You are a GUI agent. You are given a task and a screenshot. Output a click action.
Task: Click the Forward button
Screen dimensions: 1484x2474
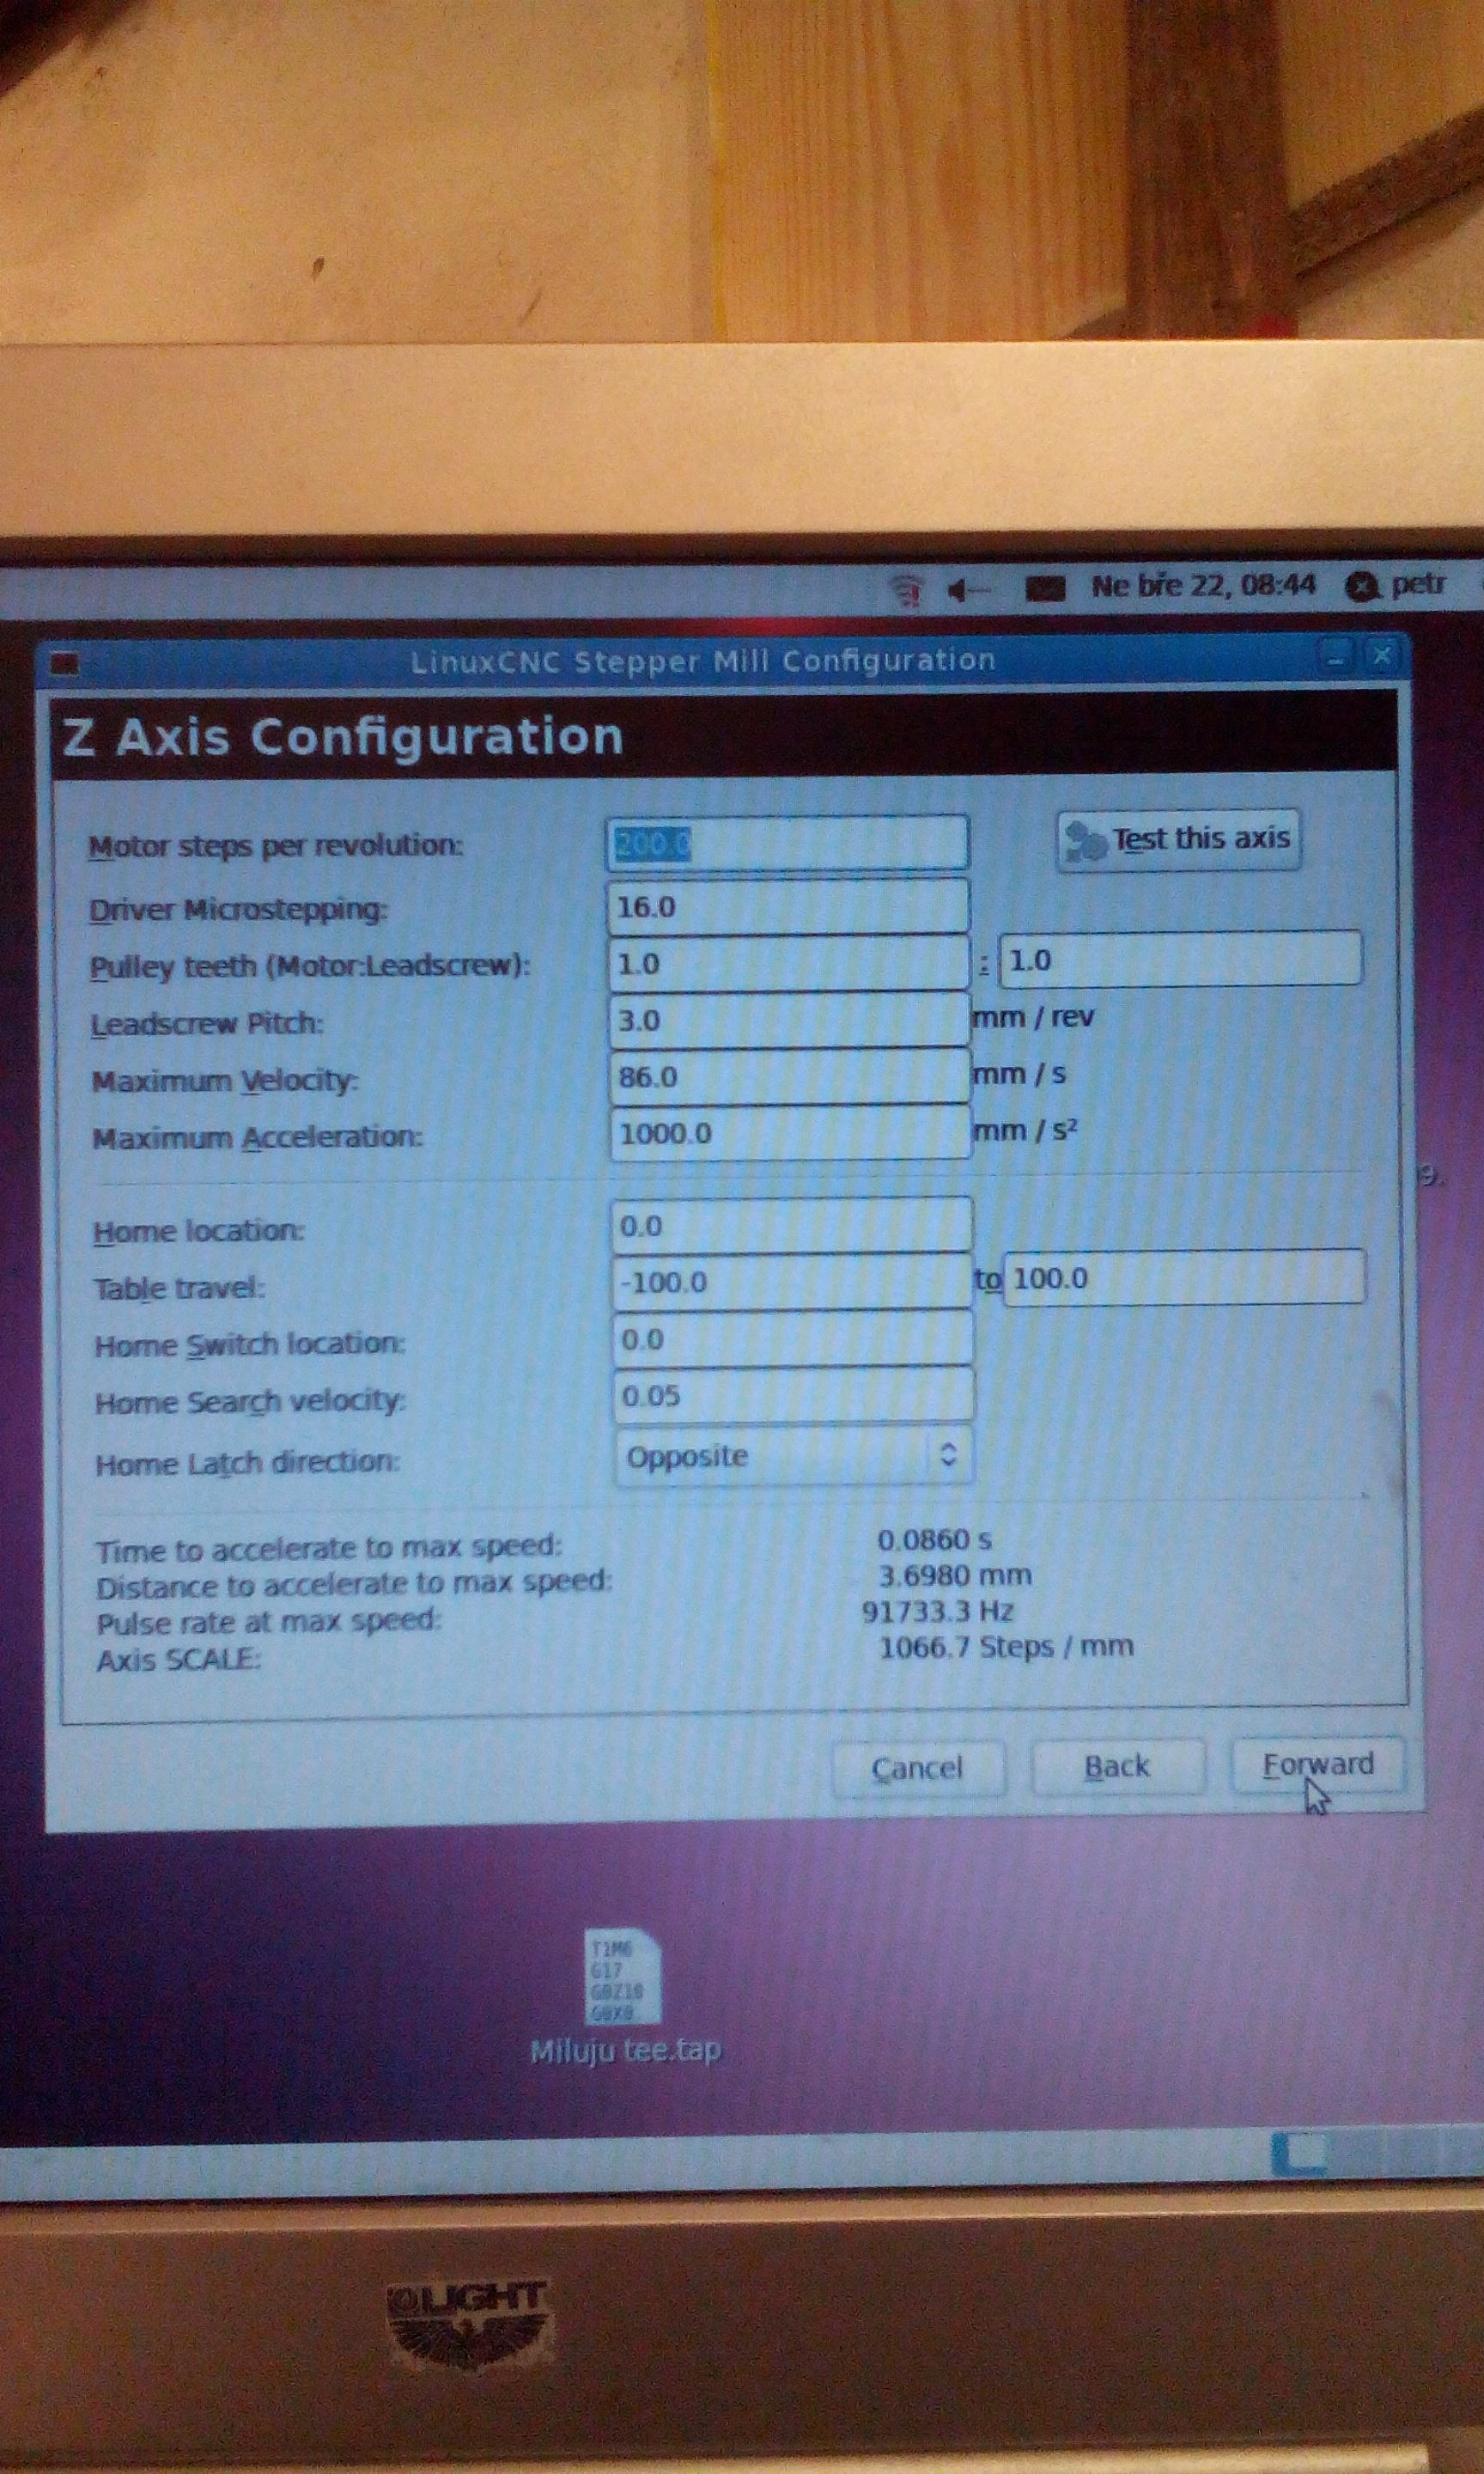[1317, 1765]
